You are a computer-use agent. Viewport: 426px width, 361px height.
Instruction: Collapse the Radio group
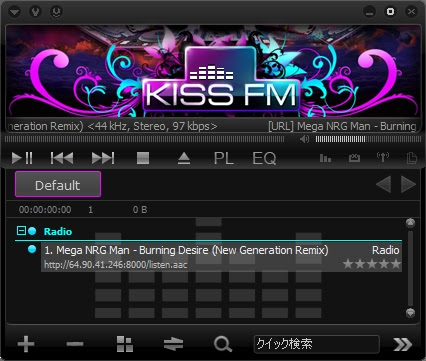pos(21,230)
